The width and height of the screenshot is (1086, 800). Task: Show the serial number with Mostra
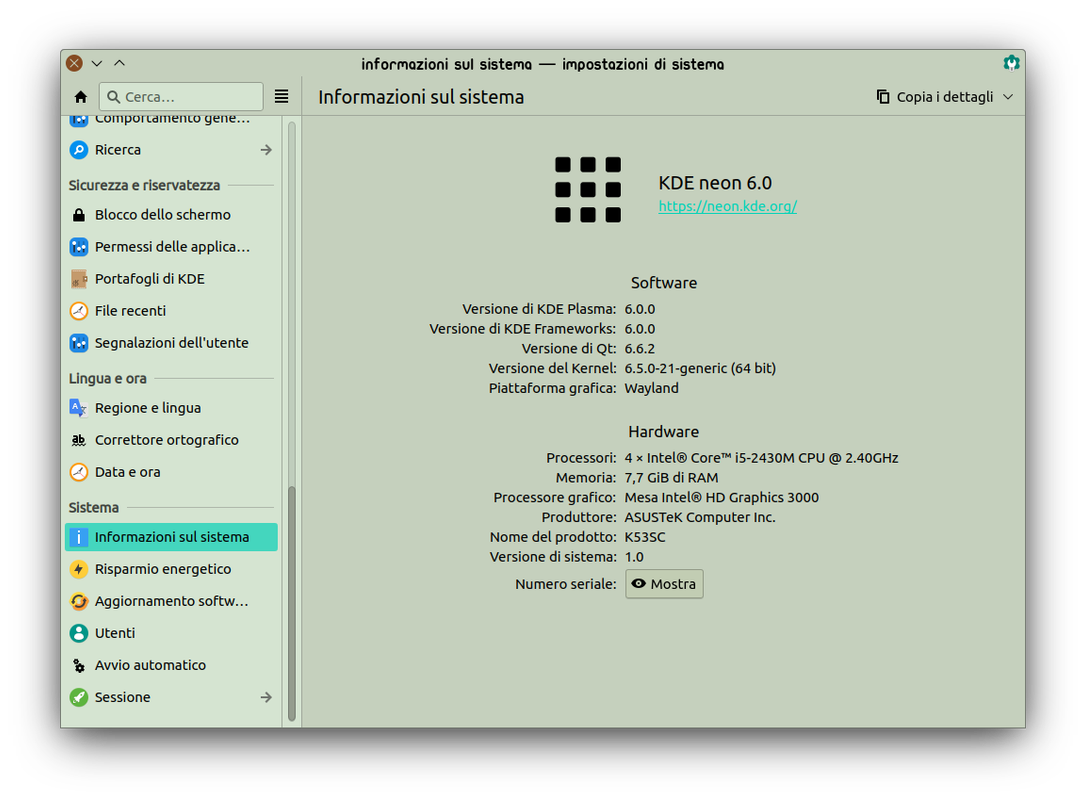664,584
